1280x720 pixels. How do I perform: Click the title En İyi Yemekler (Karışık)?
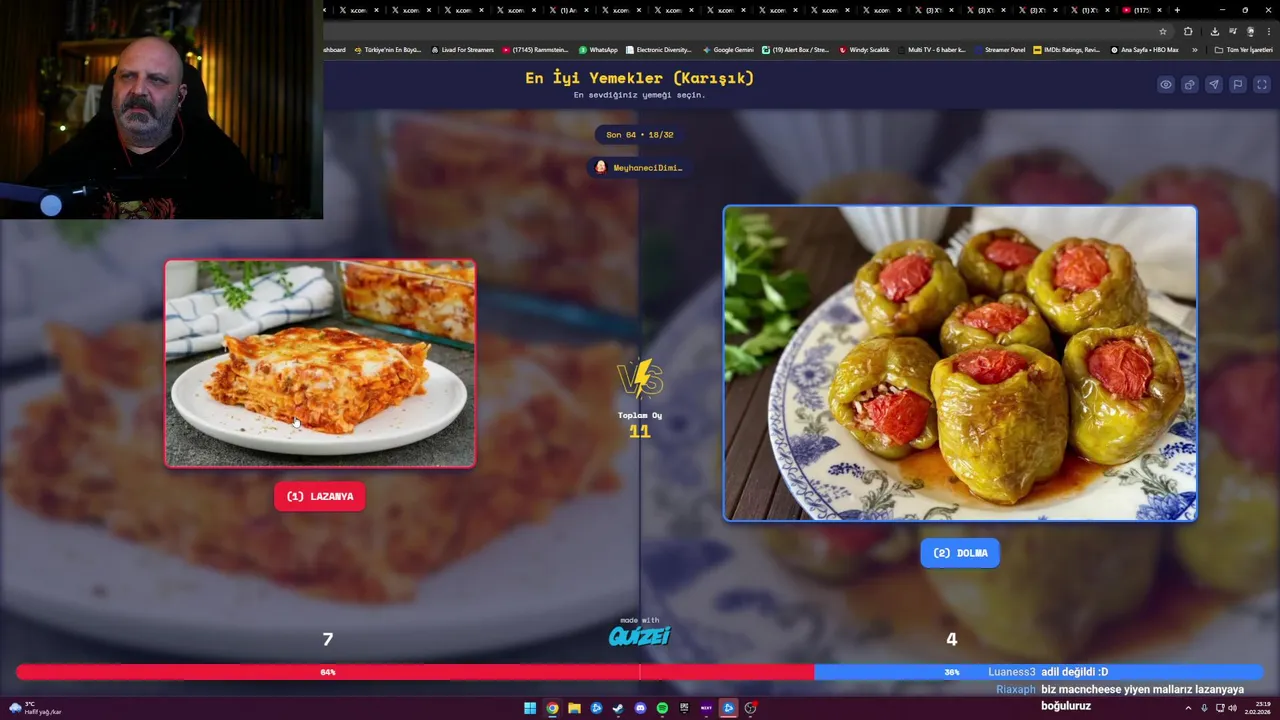[x=640, y=78]
